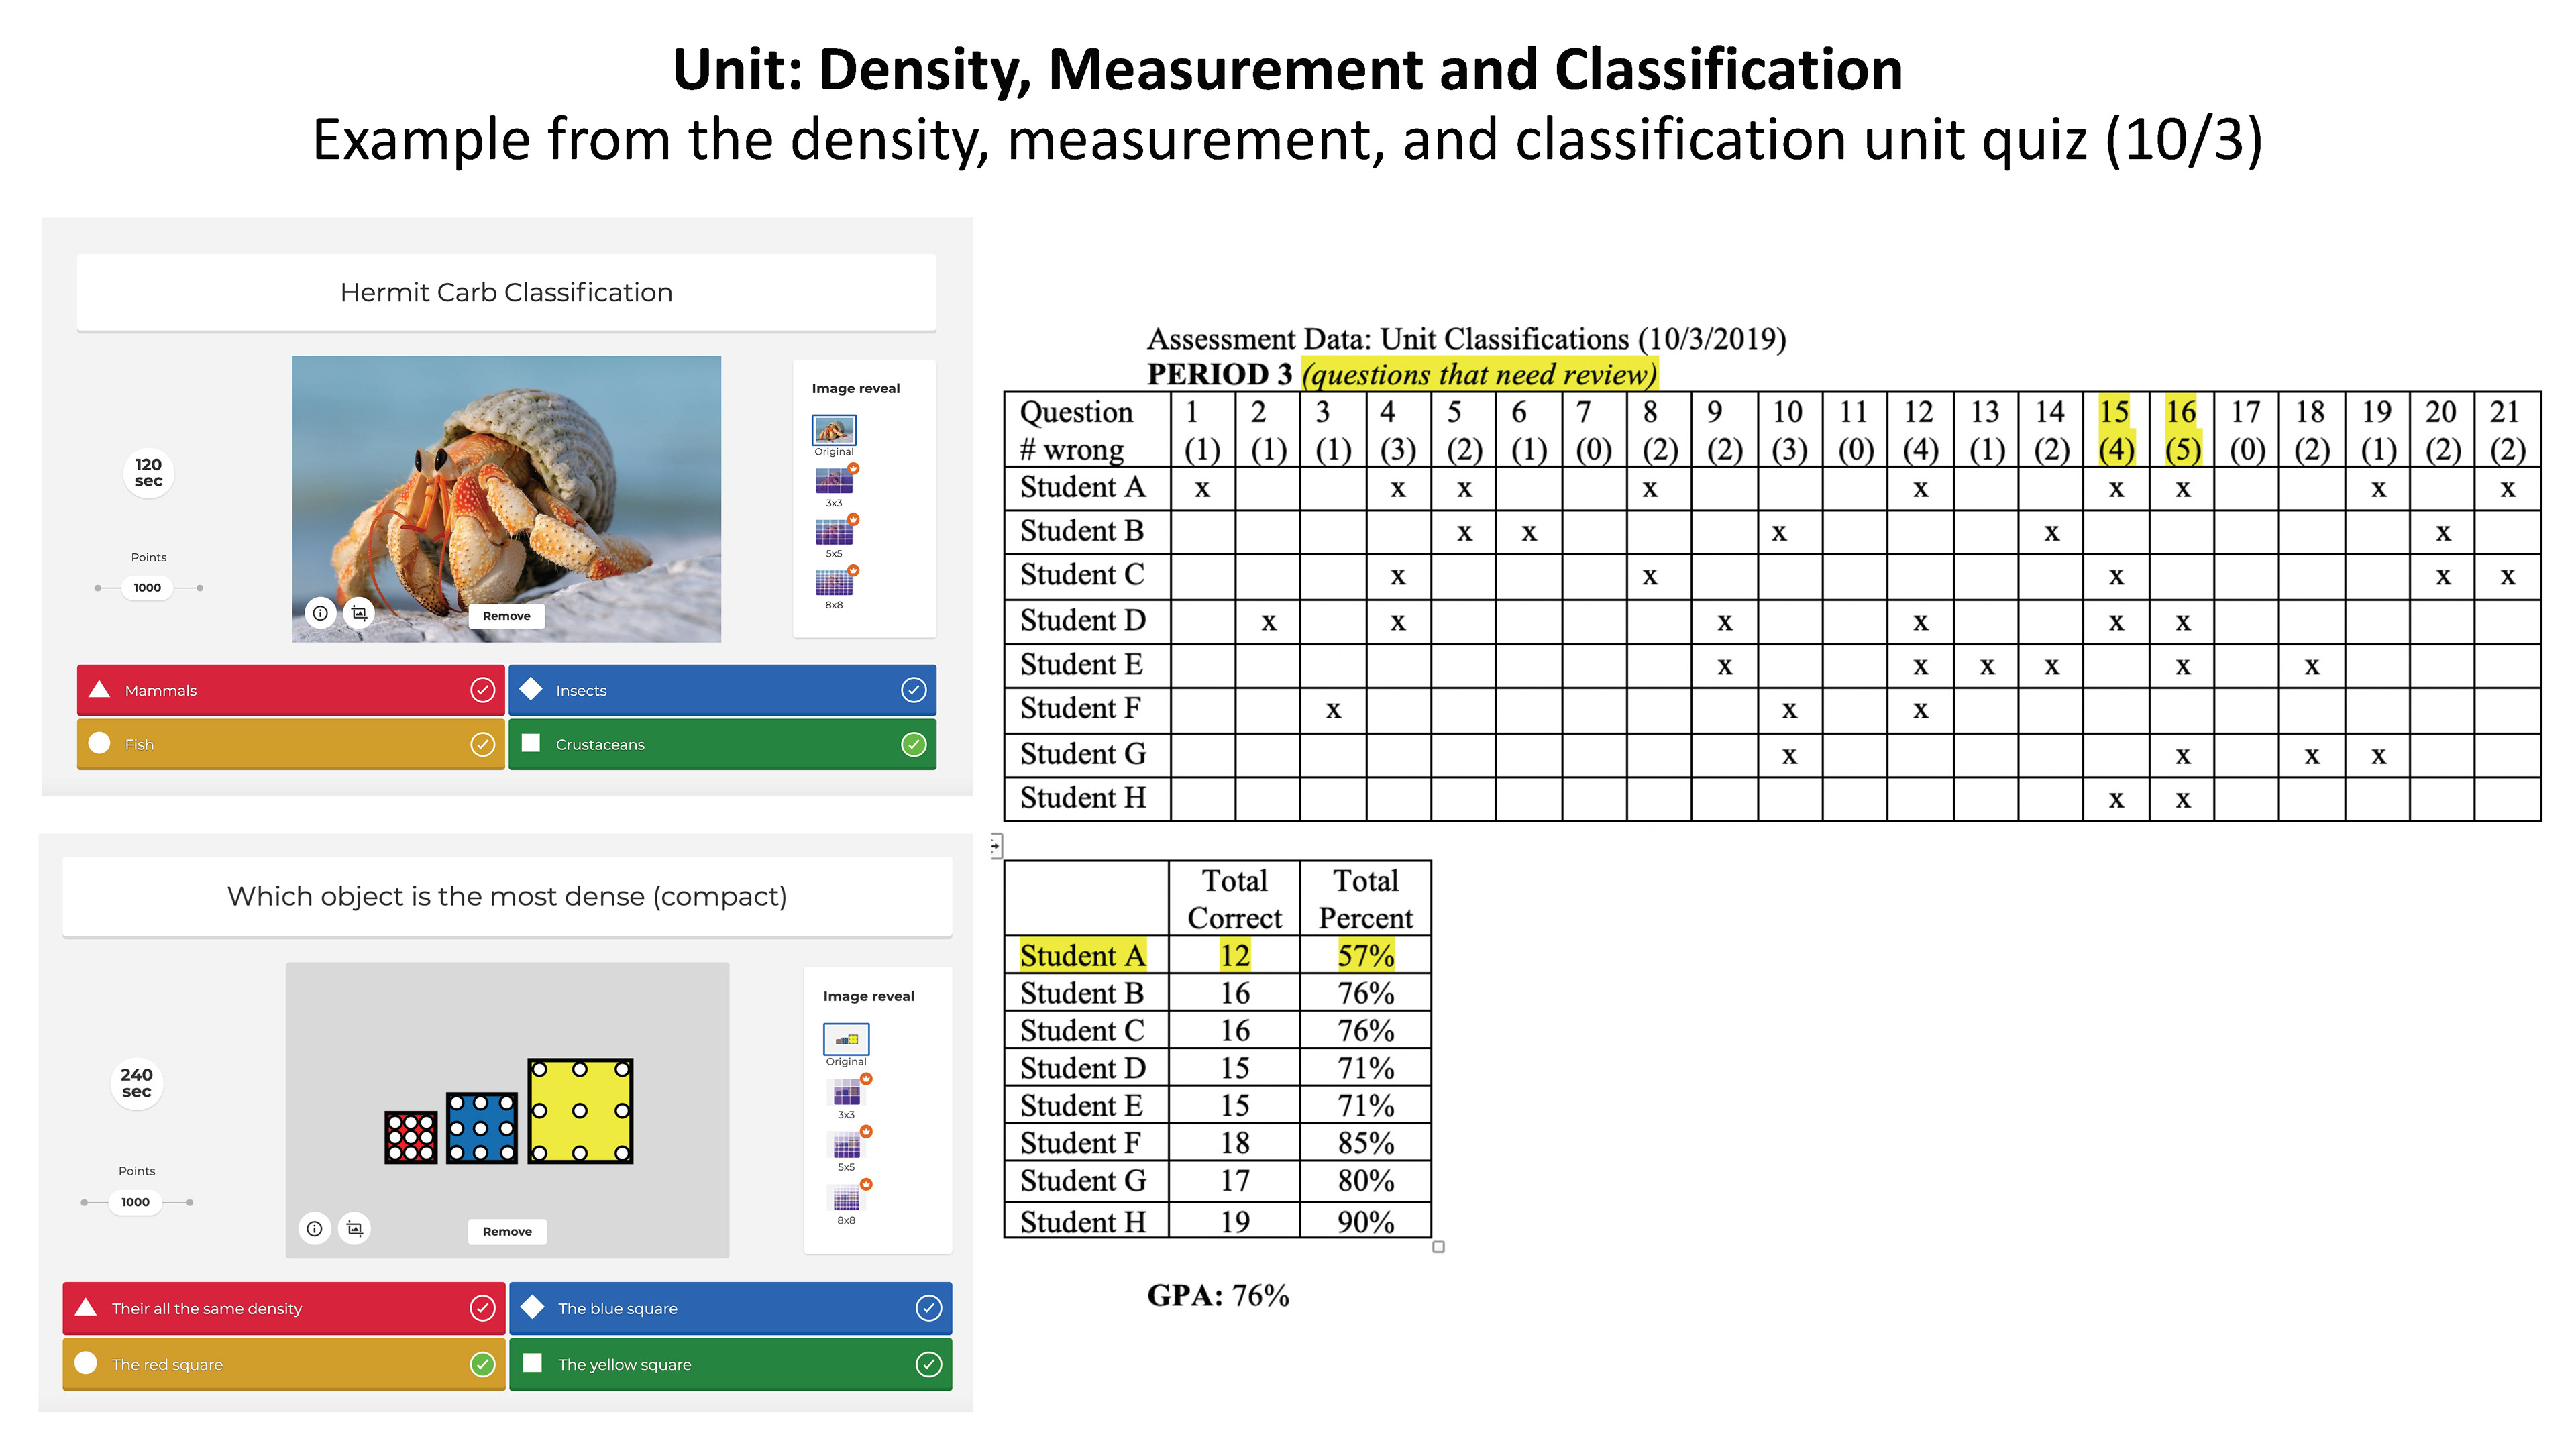Remove the hermit crab image
This screenshot has height=1449, width=2576.
click(506, 616)
